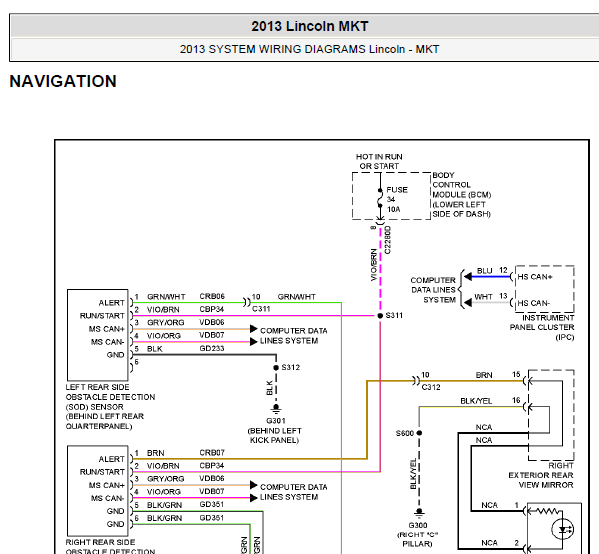Select the 2013 Lincoln MKT title header
Screen dimensions: 599x554
[x=309, y=26]
